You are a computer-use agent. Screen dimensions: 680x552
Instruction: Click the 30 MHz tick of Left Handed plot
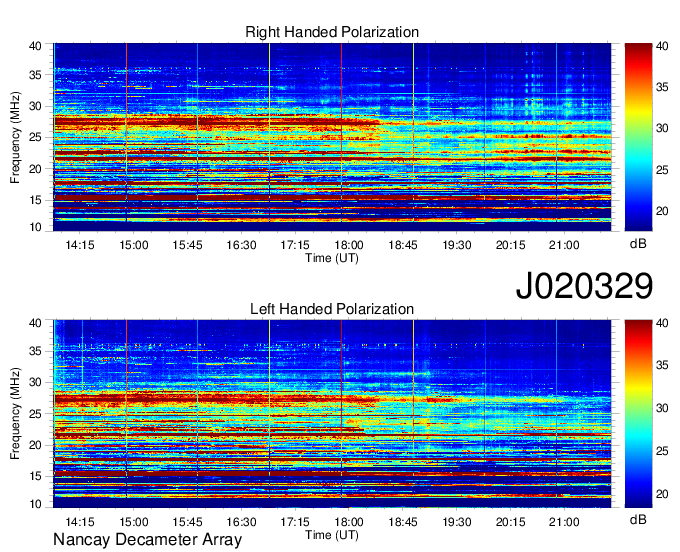[x=35, y=382]
